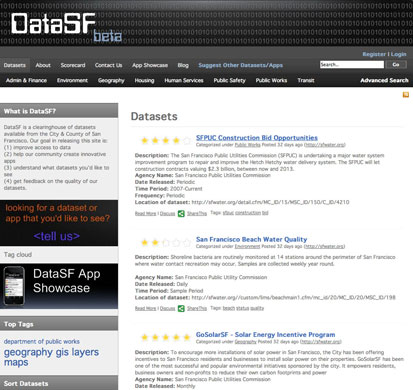Click first star of GoSolarSF rating
Viewport: 413px width, 390px height.
pyautogui.click(x=145, y=337)
